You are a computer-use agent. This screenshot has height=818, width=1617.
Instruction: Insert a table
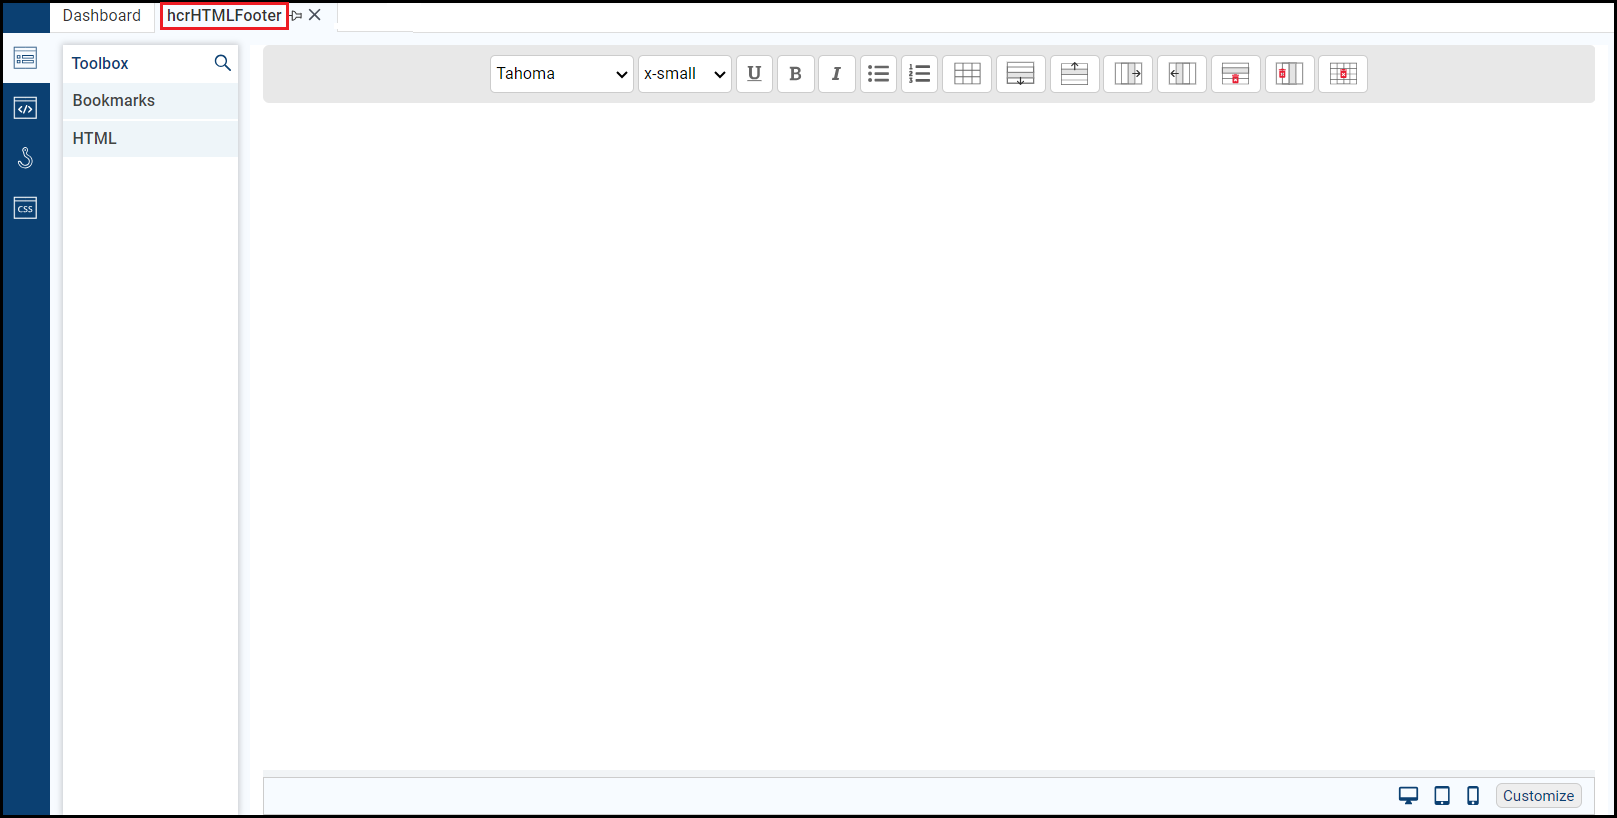(x=967, y=74)
